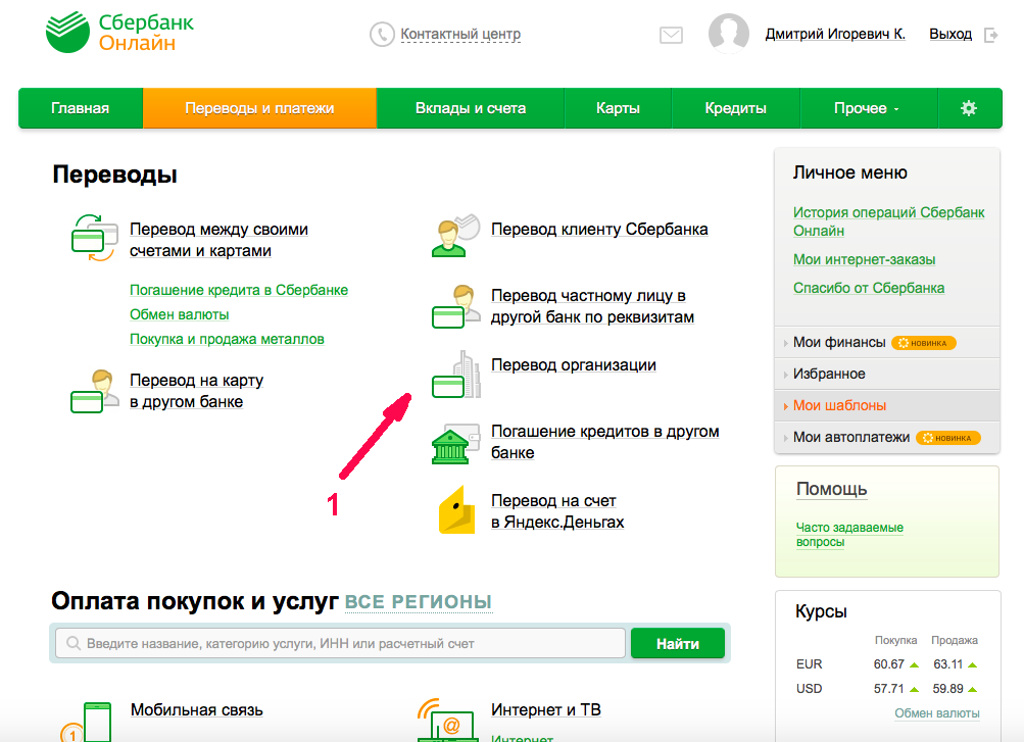
Task: Click the gear settings icon in navigation bar
Action: pos(968,108)
